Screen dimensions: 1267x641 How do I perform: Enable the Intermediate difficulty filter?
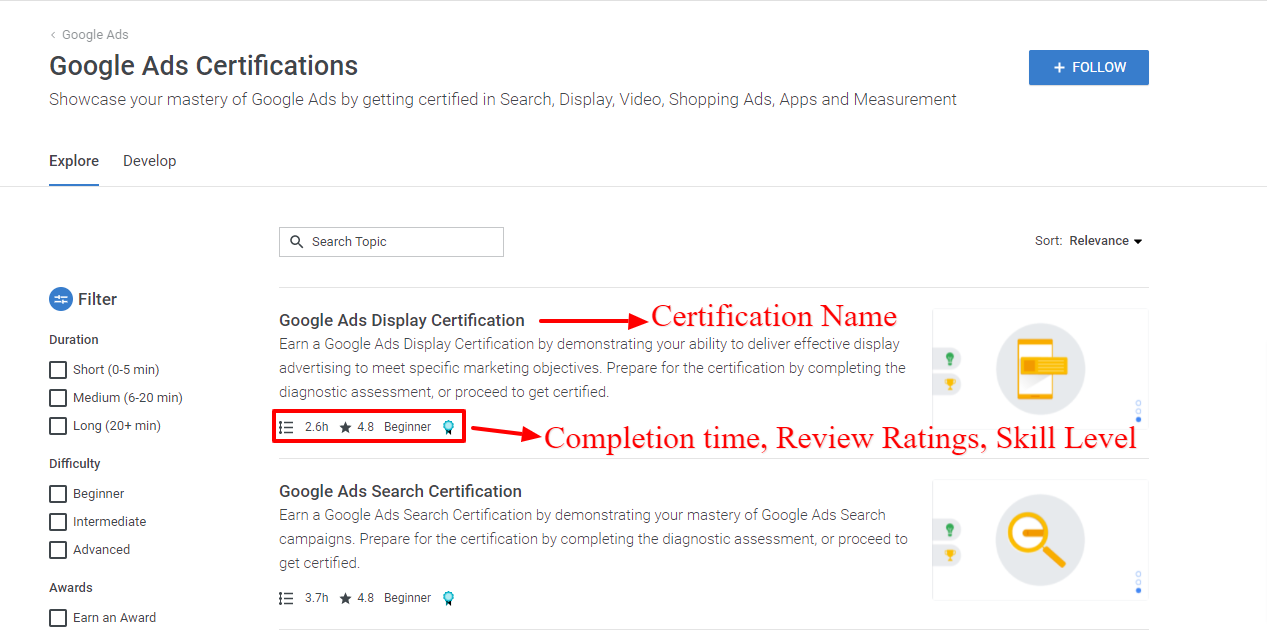click(58, 522)
